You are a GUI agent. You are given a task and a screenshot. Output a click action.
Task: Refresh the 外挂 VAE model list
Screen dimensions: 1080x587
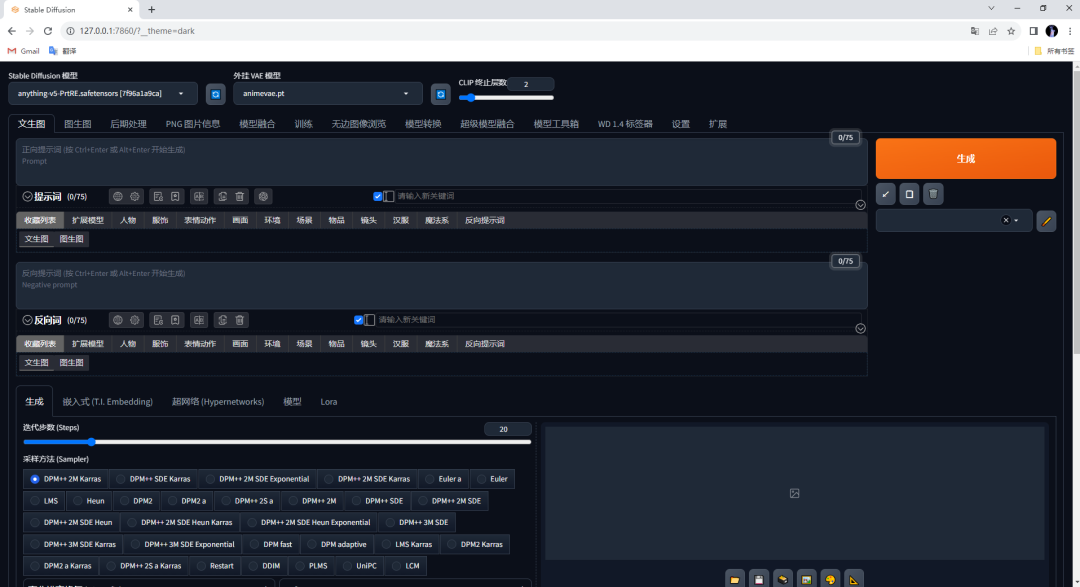pyautogui.click(x=440, y=93)
